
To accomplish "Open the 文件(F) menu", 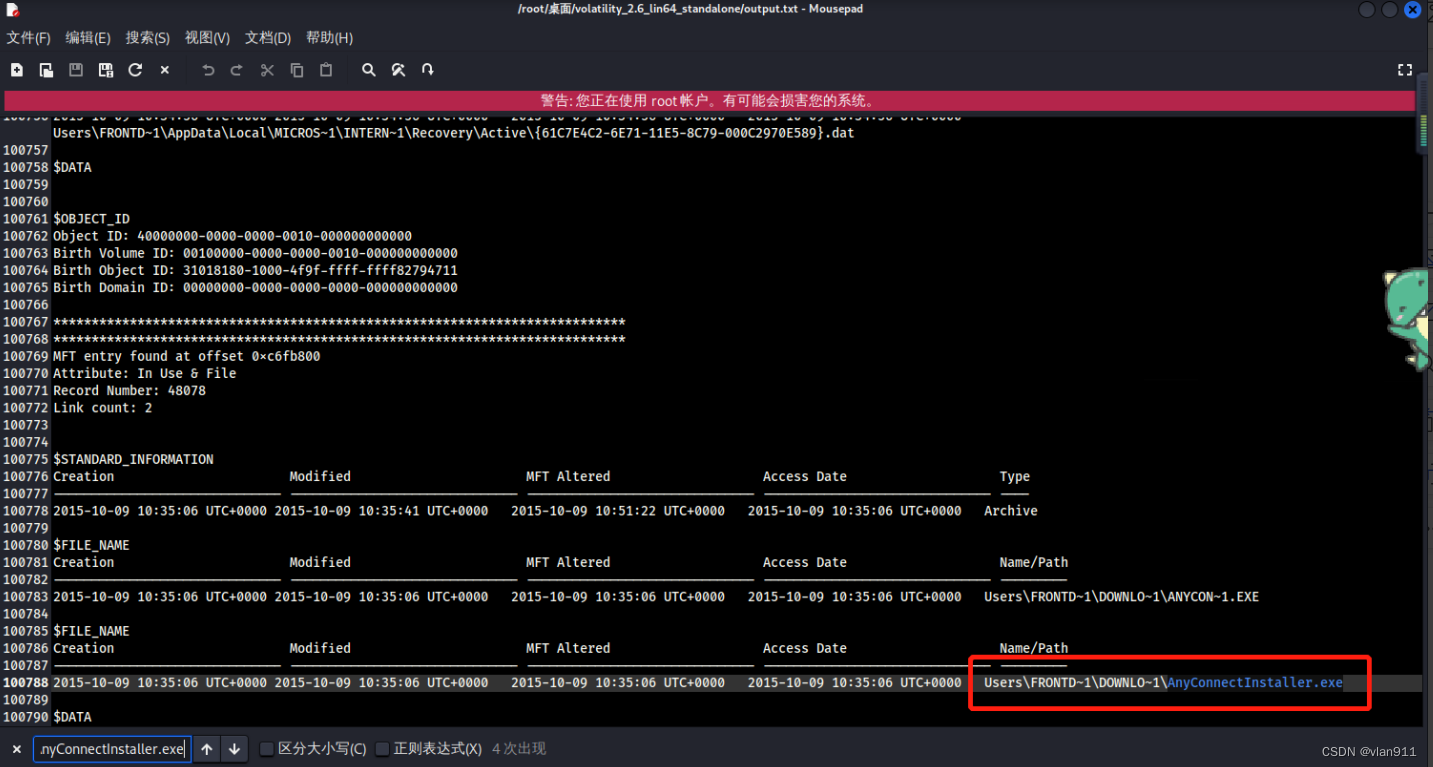I will click(x=29, y=38).
